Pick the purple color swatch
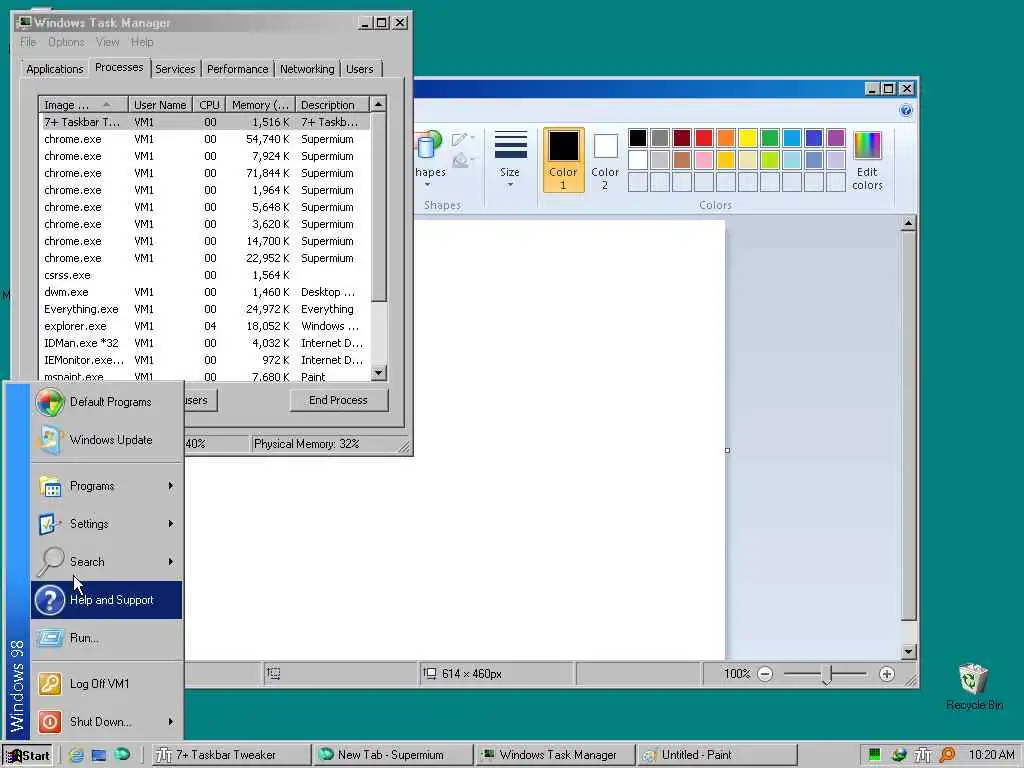The width and height of the screenshot is (1024, 768). click(x=836, y=138)
